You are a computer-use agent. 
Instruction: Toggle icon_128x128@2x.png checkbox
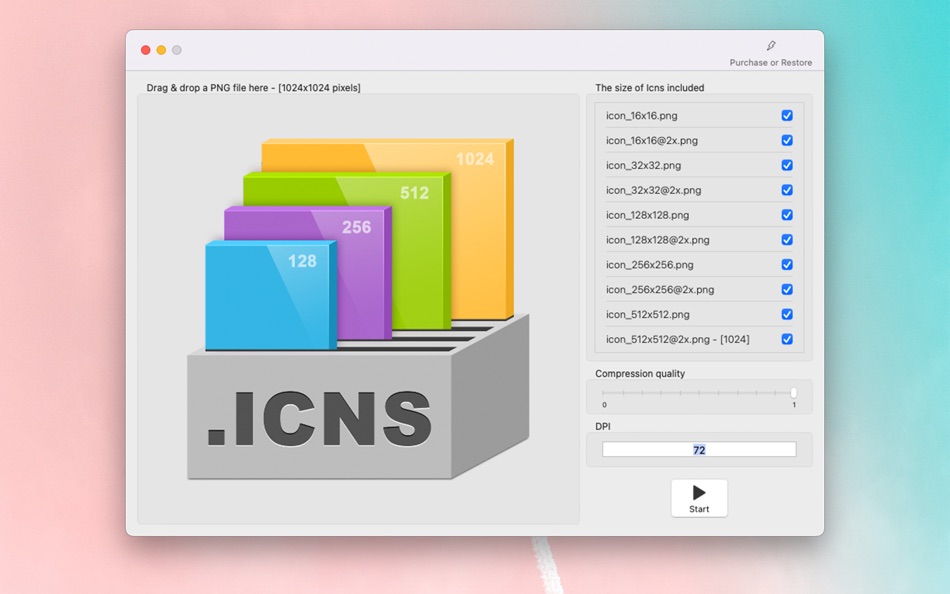787,239
